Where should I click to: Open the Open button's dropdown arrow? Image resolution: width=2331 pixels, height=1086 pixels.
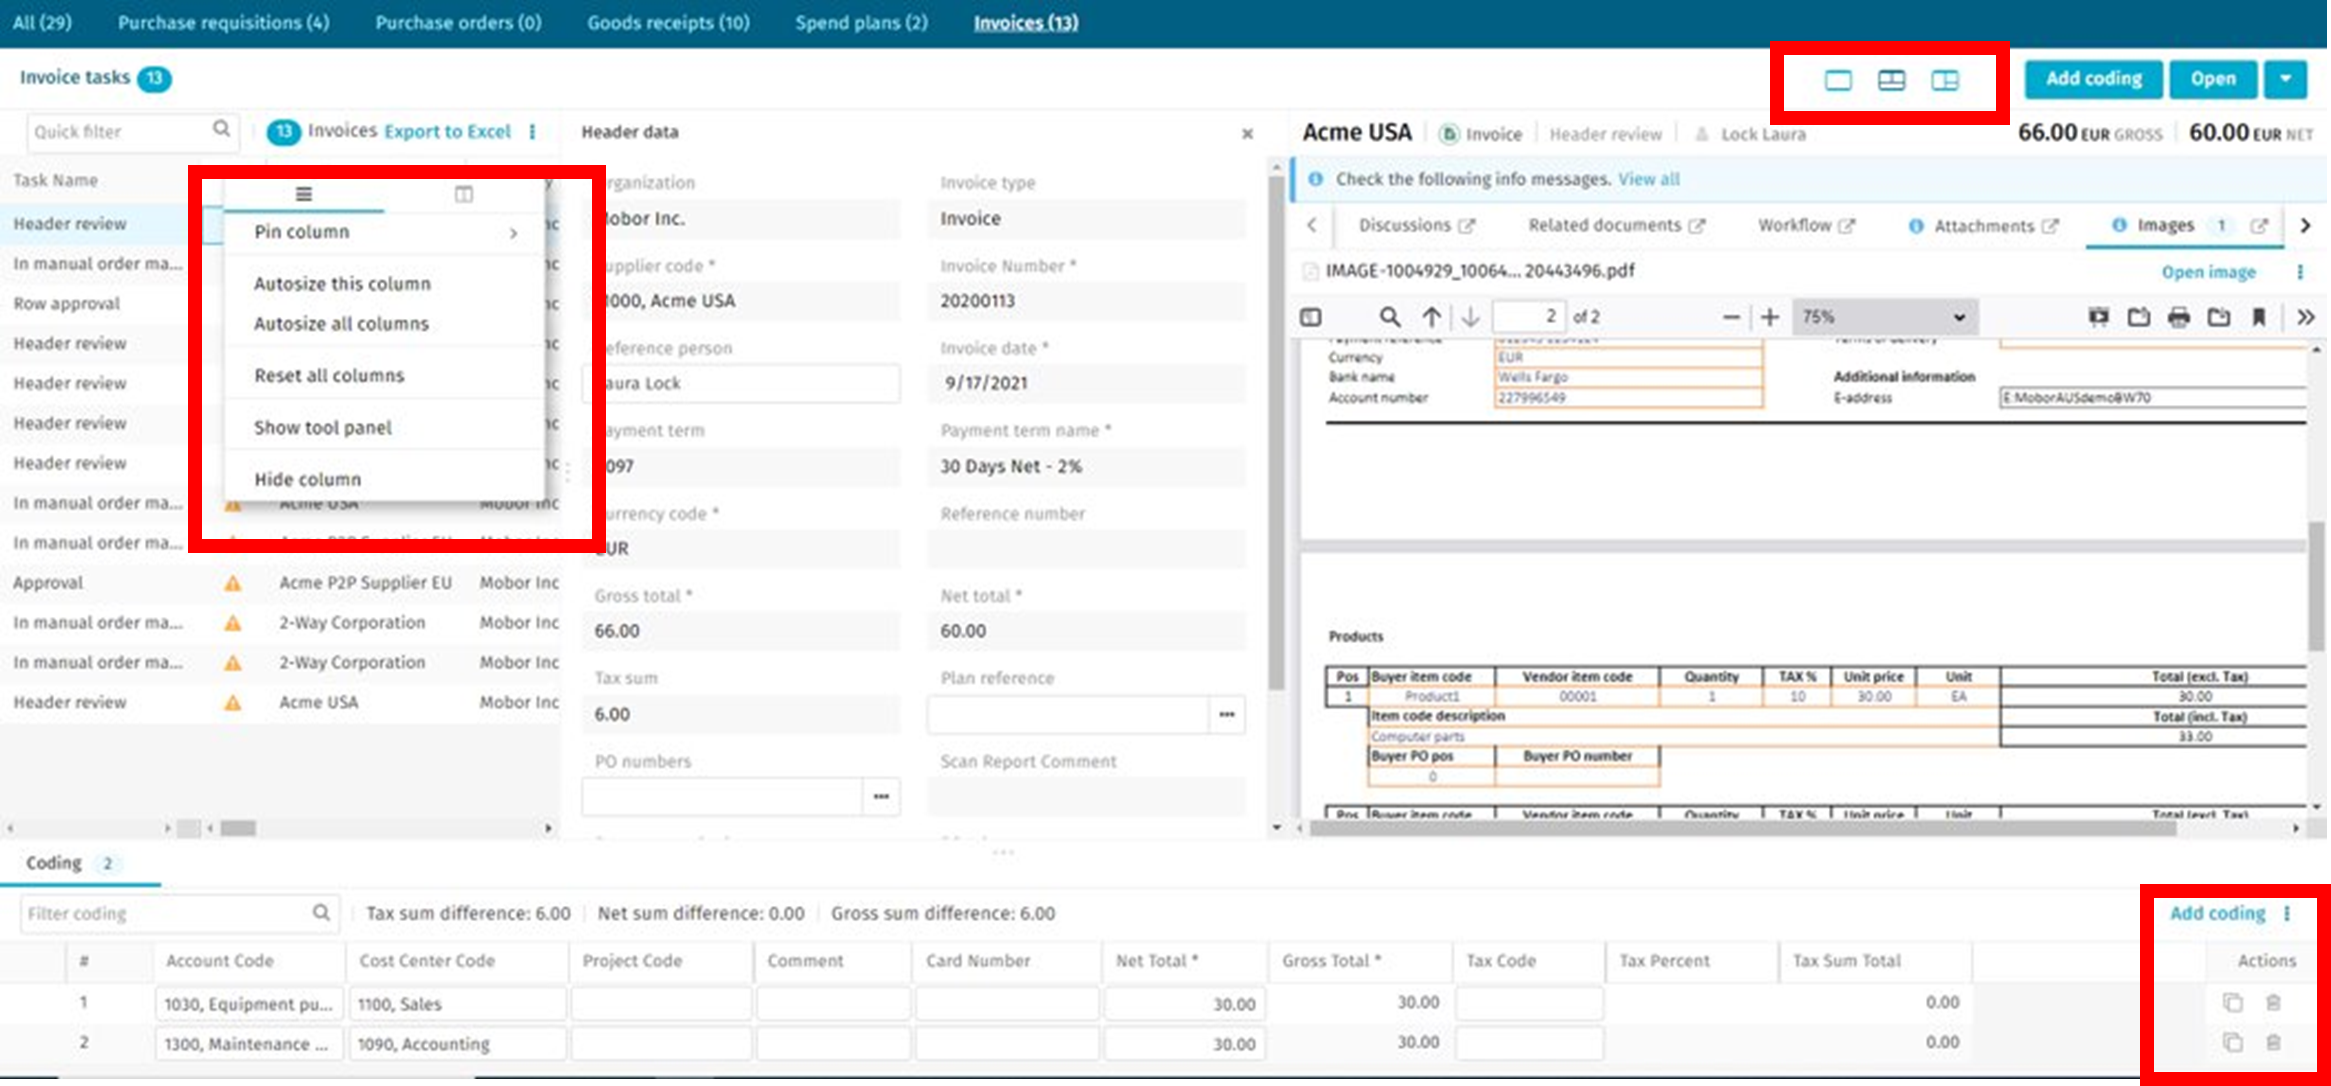pyautogui.click(x=2286, y=79)
